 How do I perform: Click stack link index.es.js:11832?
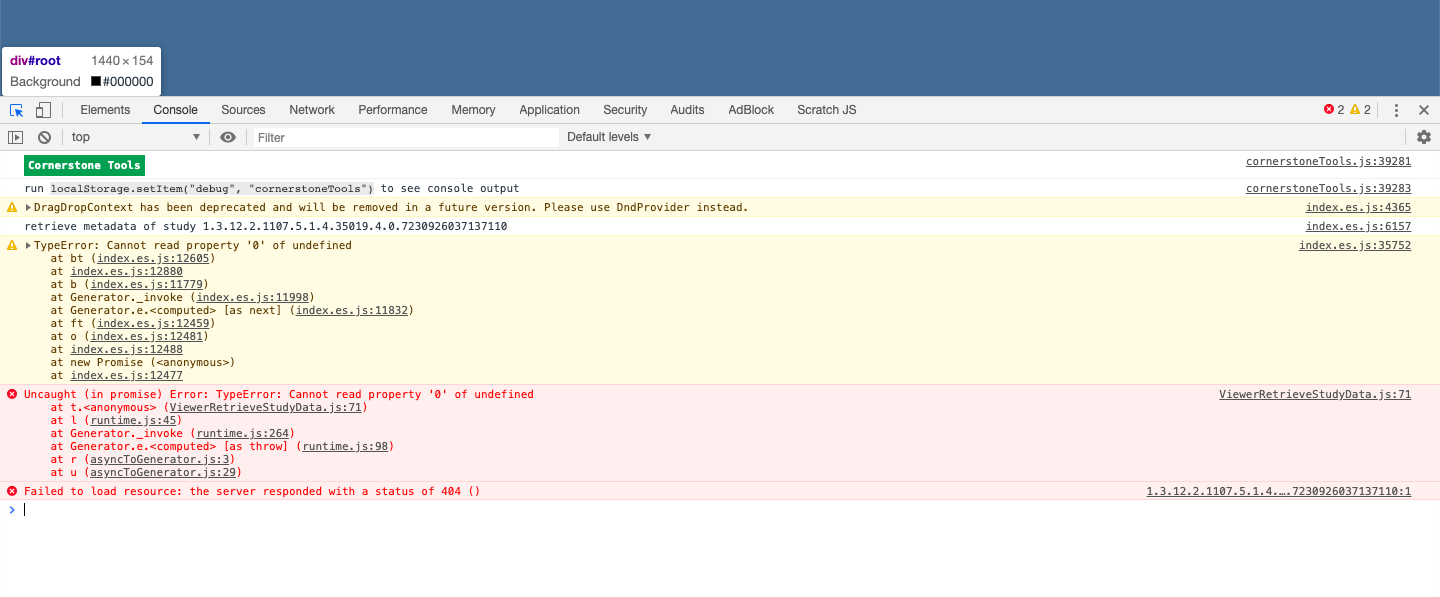pyautogui.click(x=352, y=310)
